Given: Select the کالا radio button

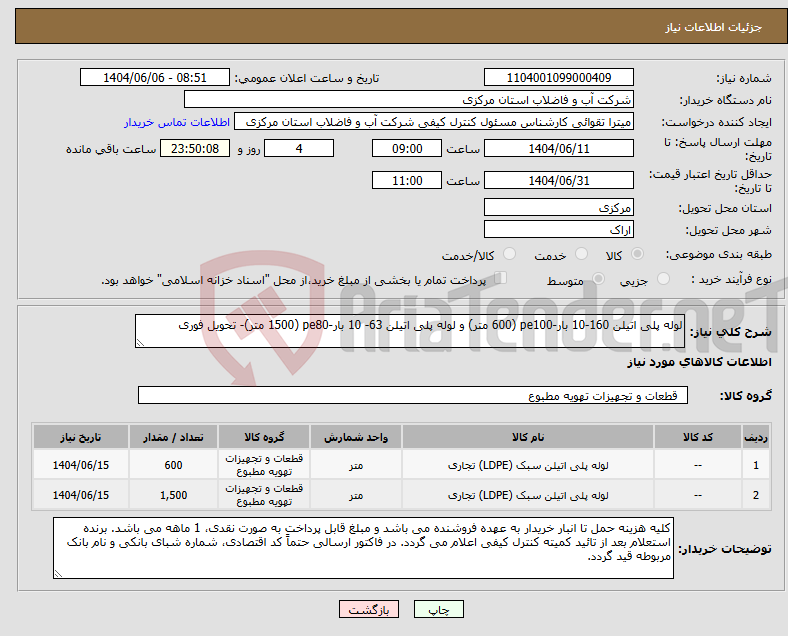Looking at the screenshot, I should coord(638,255).
